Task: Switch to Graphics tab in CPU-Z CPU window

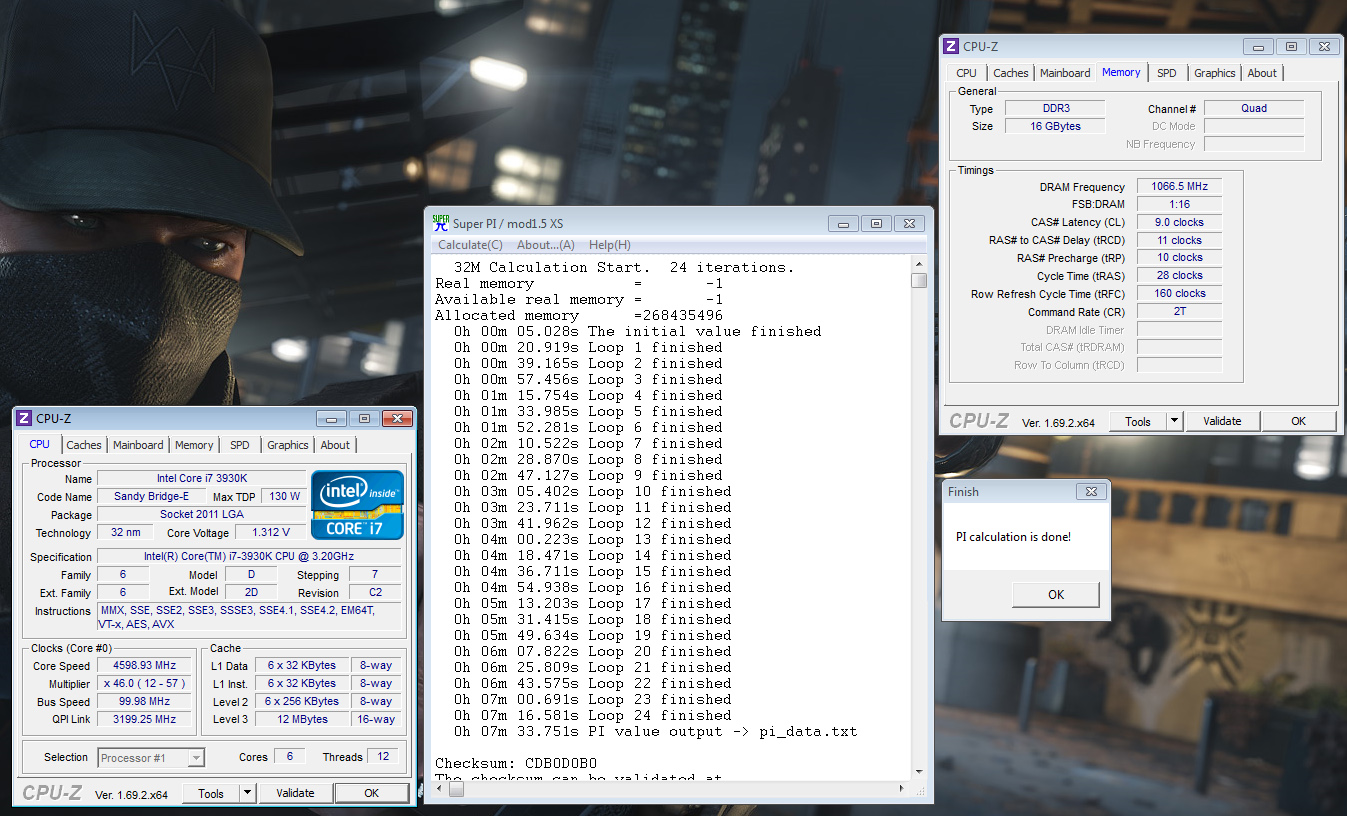Action: click(288, 445)
